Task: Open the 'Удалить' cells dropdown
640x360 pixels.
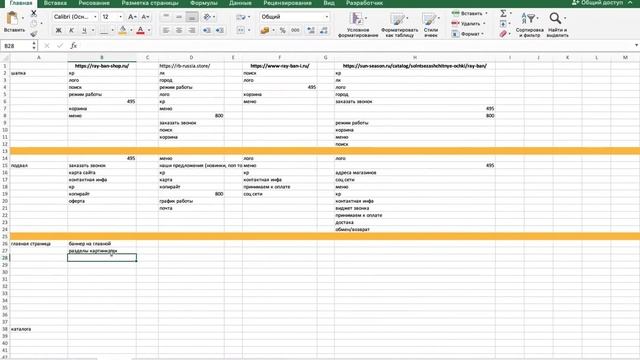Action: [x=469, y=24]
